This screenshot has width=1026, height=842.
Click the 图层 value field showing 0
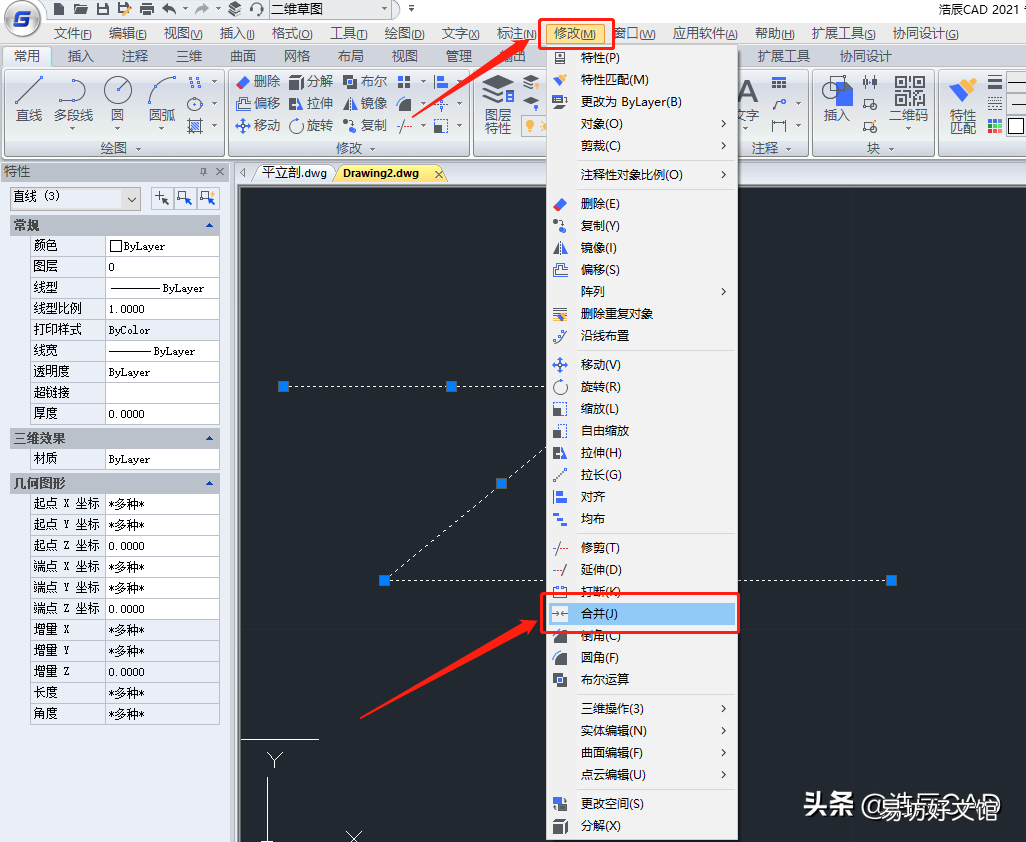tap(162, 267)
